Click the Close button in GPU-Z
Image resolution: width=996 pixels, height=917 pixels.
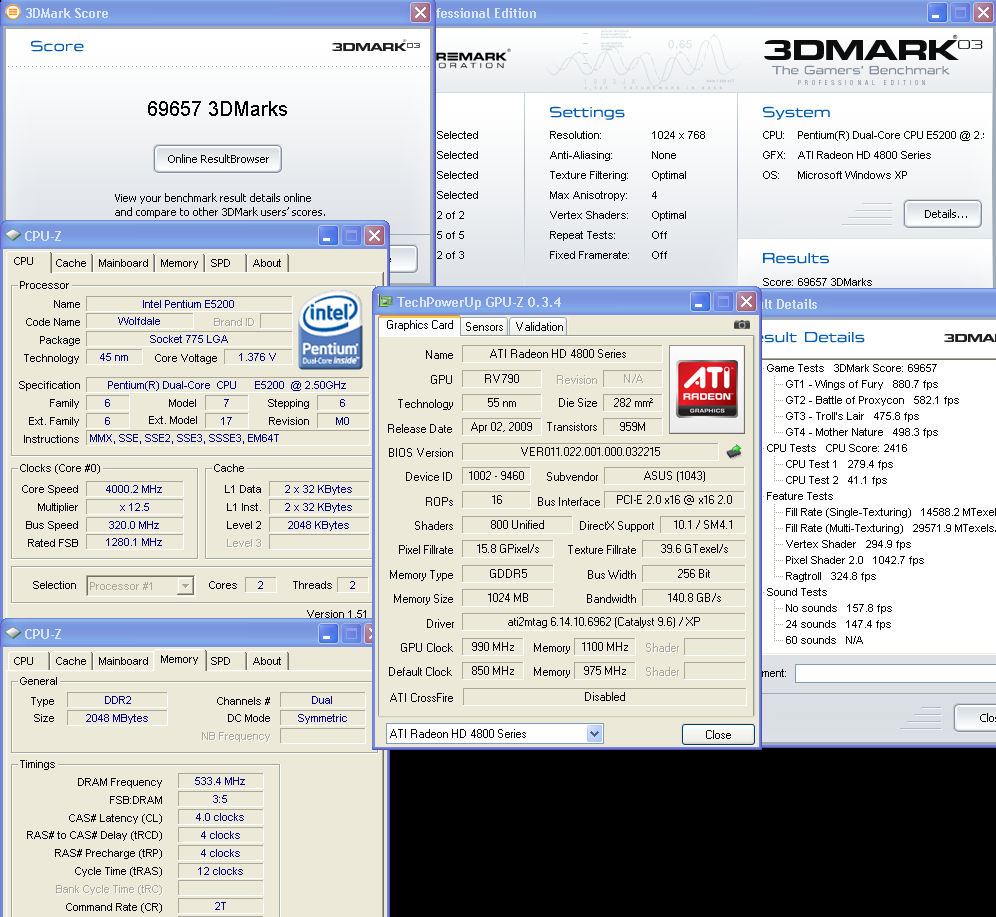(x=718, y=734)
